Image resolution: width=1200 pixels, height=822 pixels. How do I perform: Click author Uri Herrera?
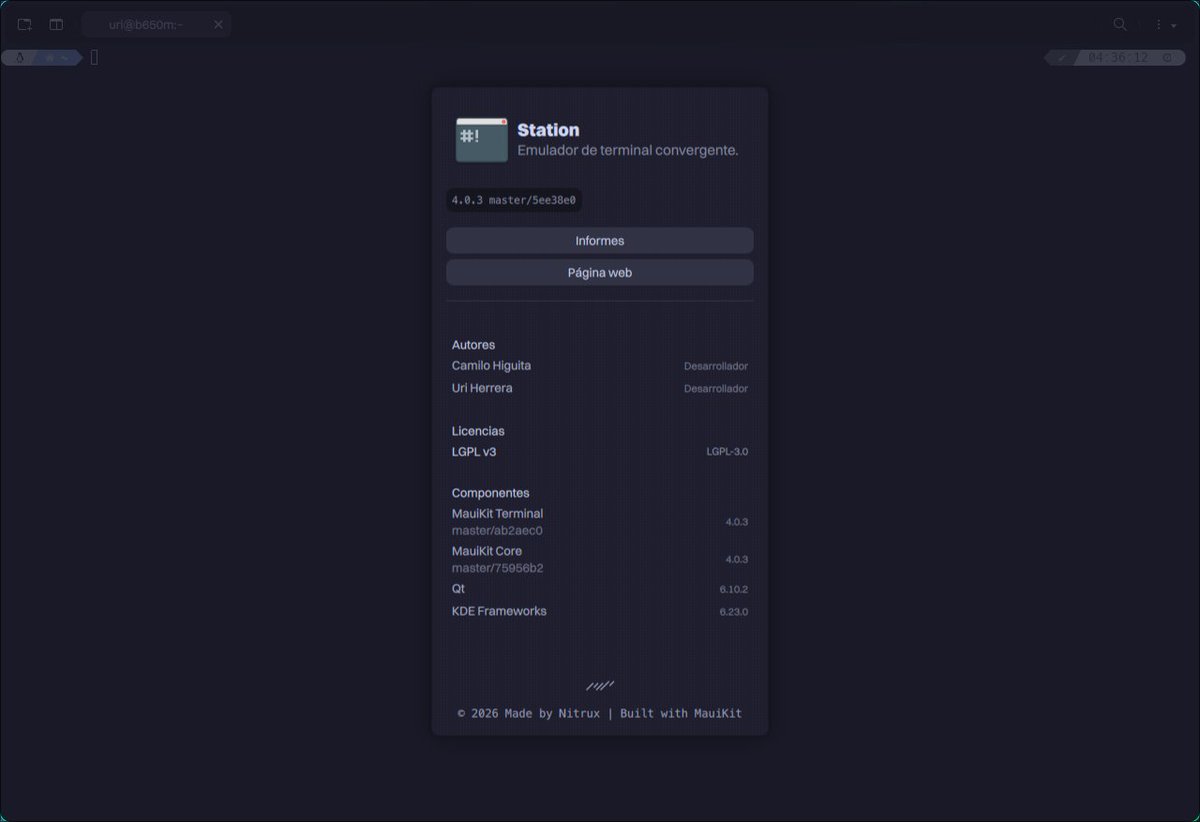pyautogui.click(x=482, y=388)
